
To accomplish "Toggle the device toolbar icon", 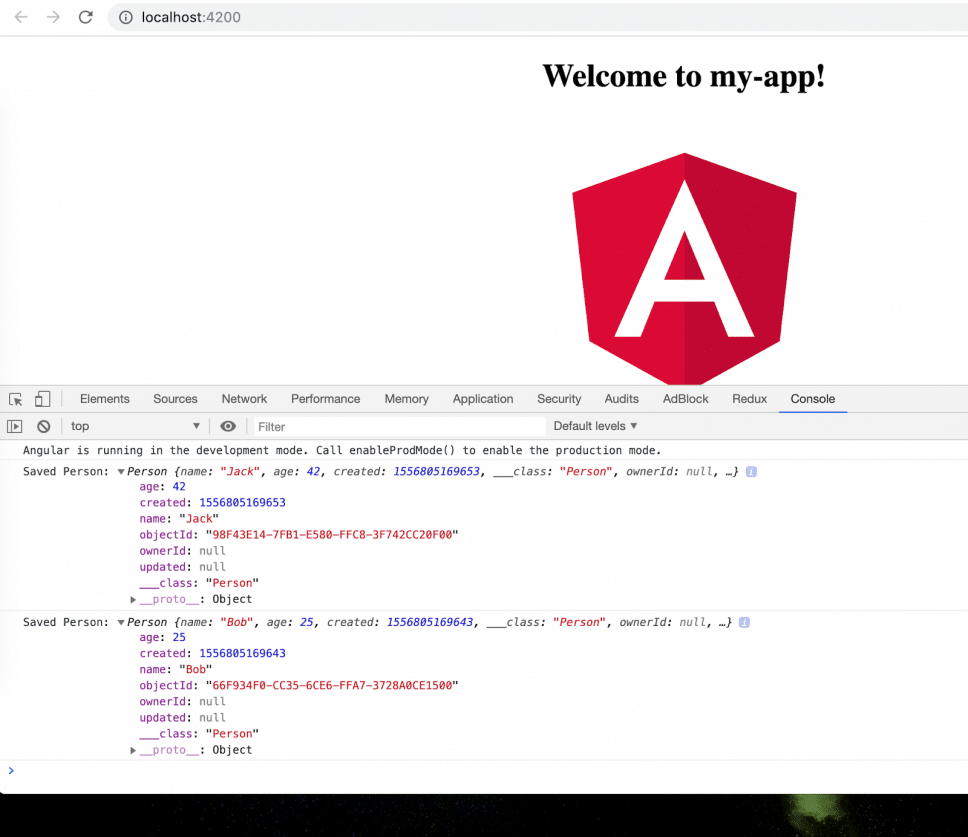I will pyautogui.click(x=43, y=399).
